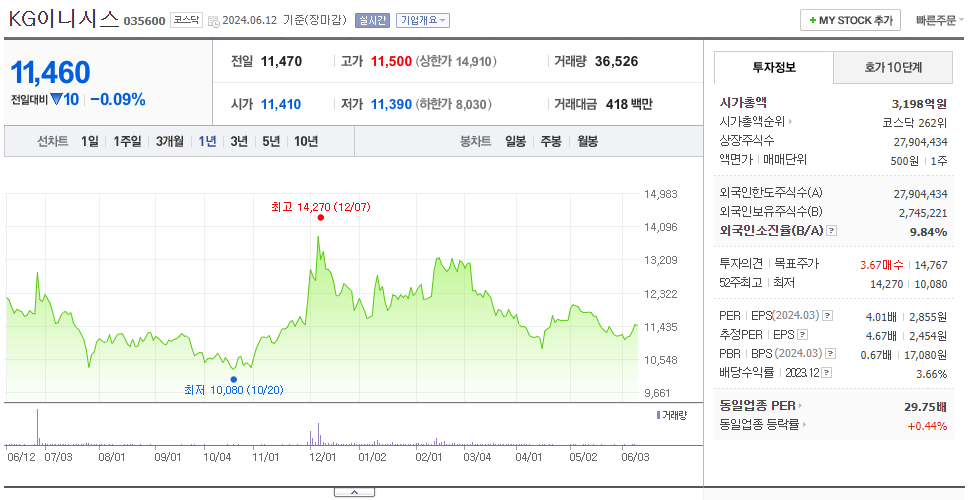Click the 투자의견 link

[x=741, y=264]
